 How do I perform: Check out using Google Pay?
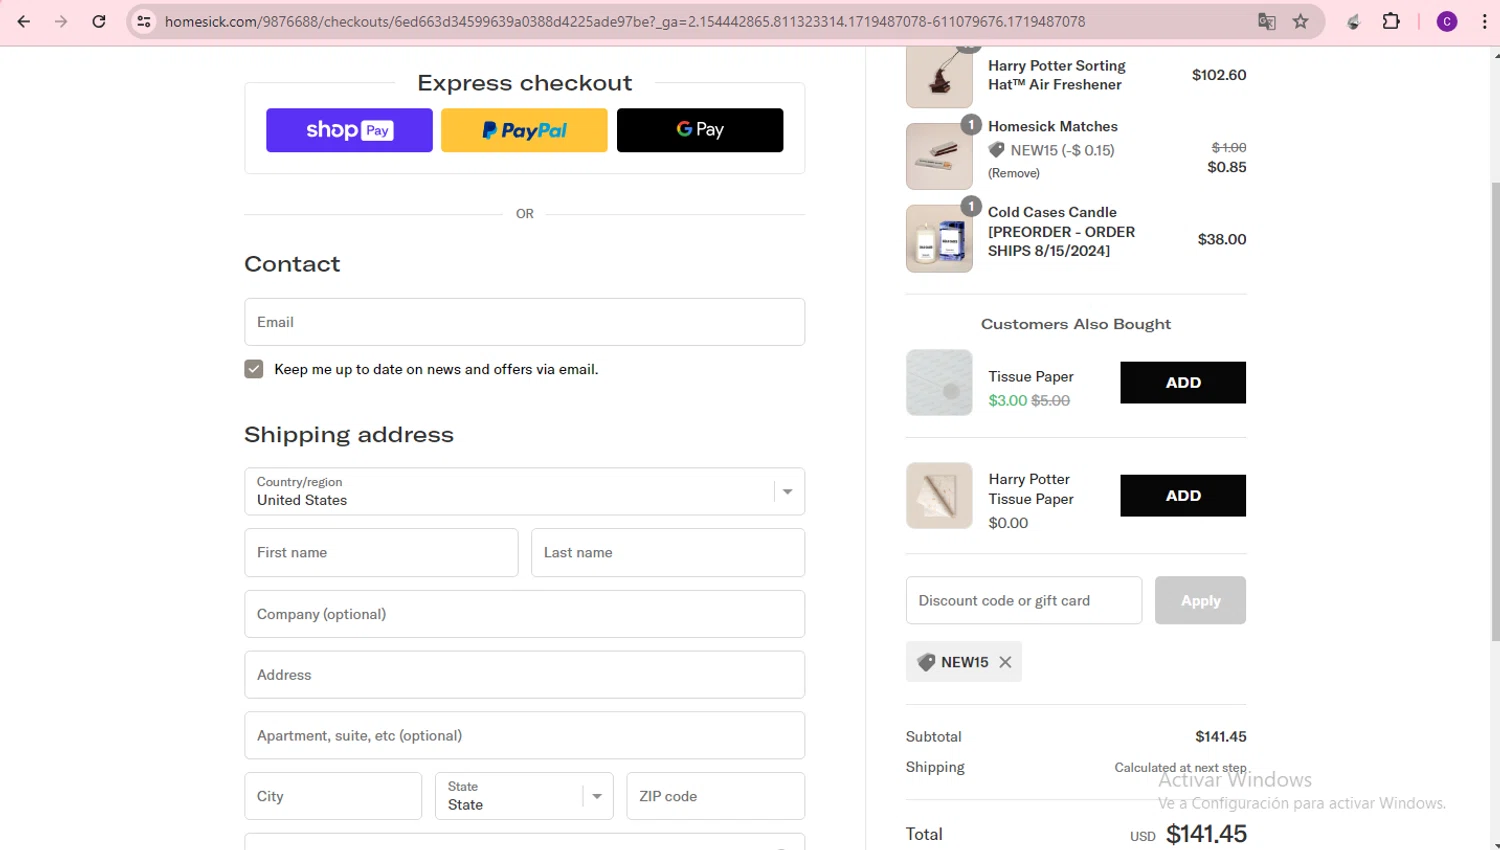[700, 130]
